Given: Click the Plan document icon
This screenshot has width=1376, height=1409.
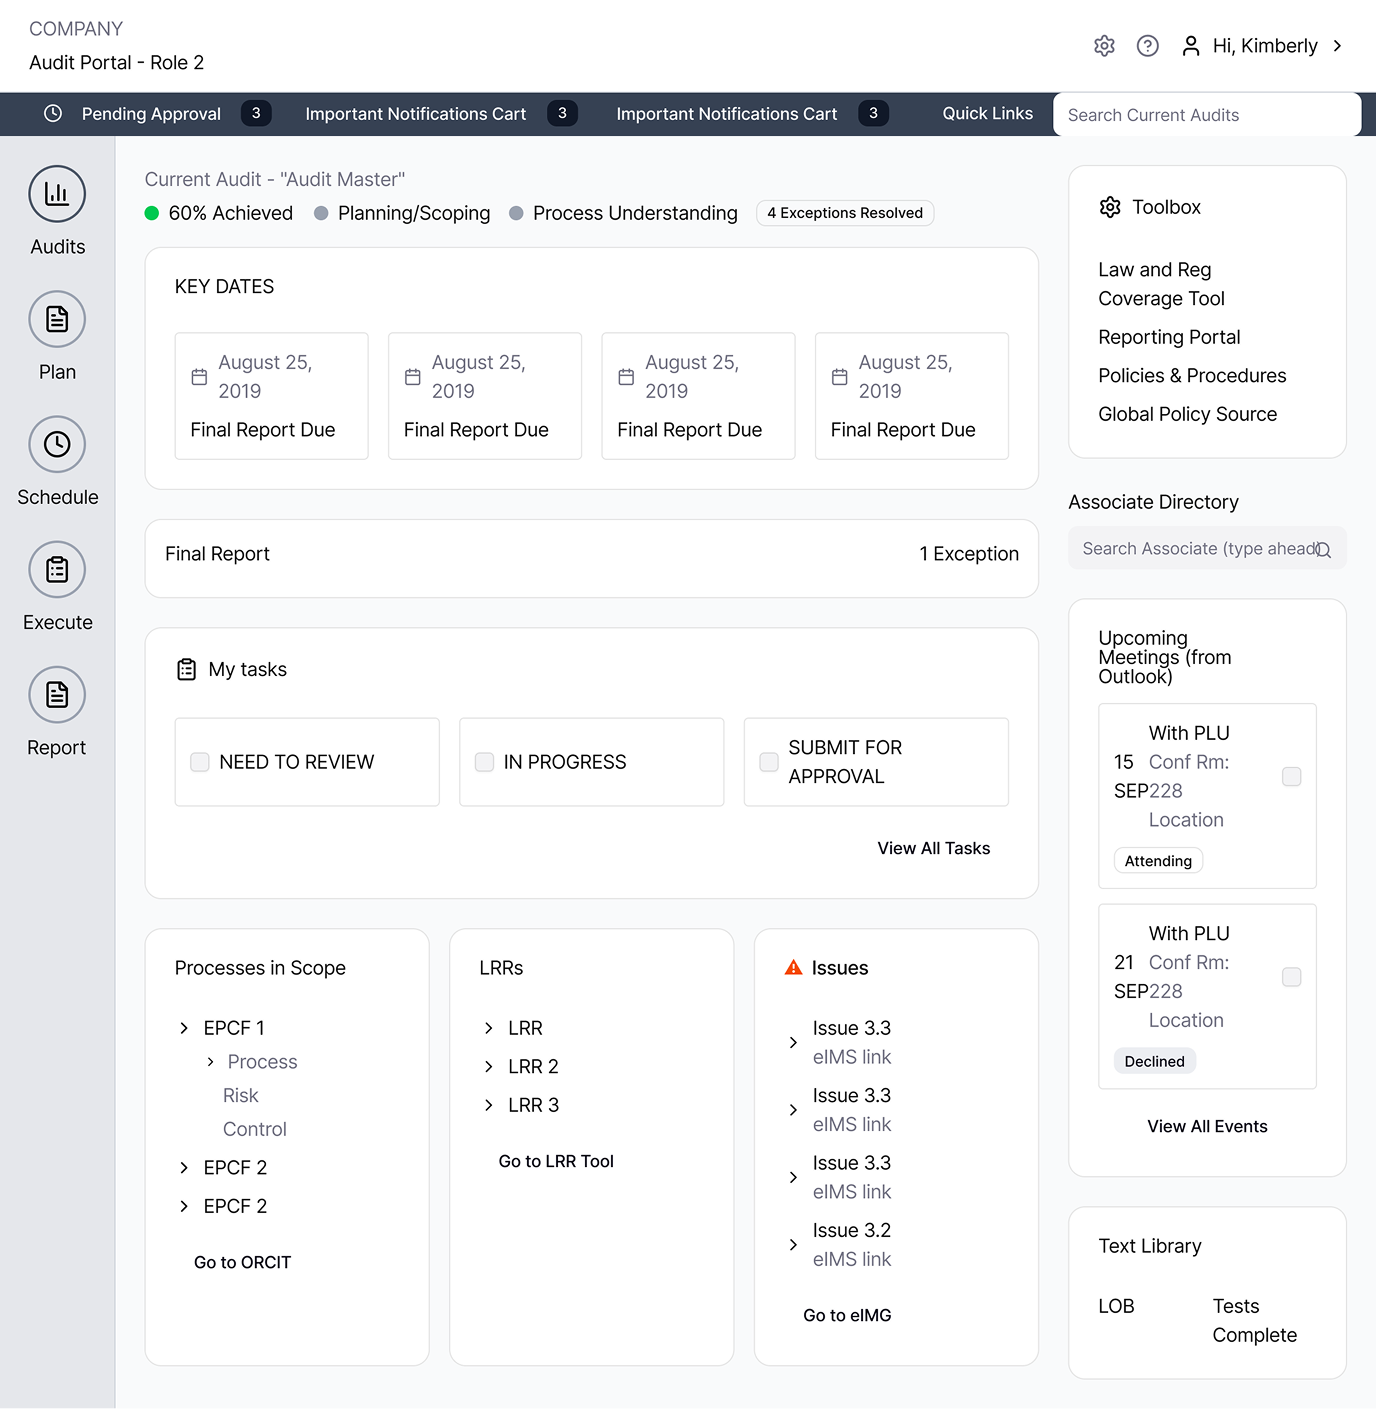Looking at the screenshot, I should pos(57,319).
